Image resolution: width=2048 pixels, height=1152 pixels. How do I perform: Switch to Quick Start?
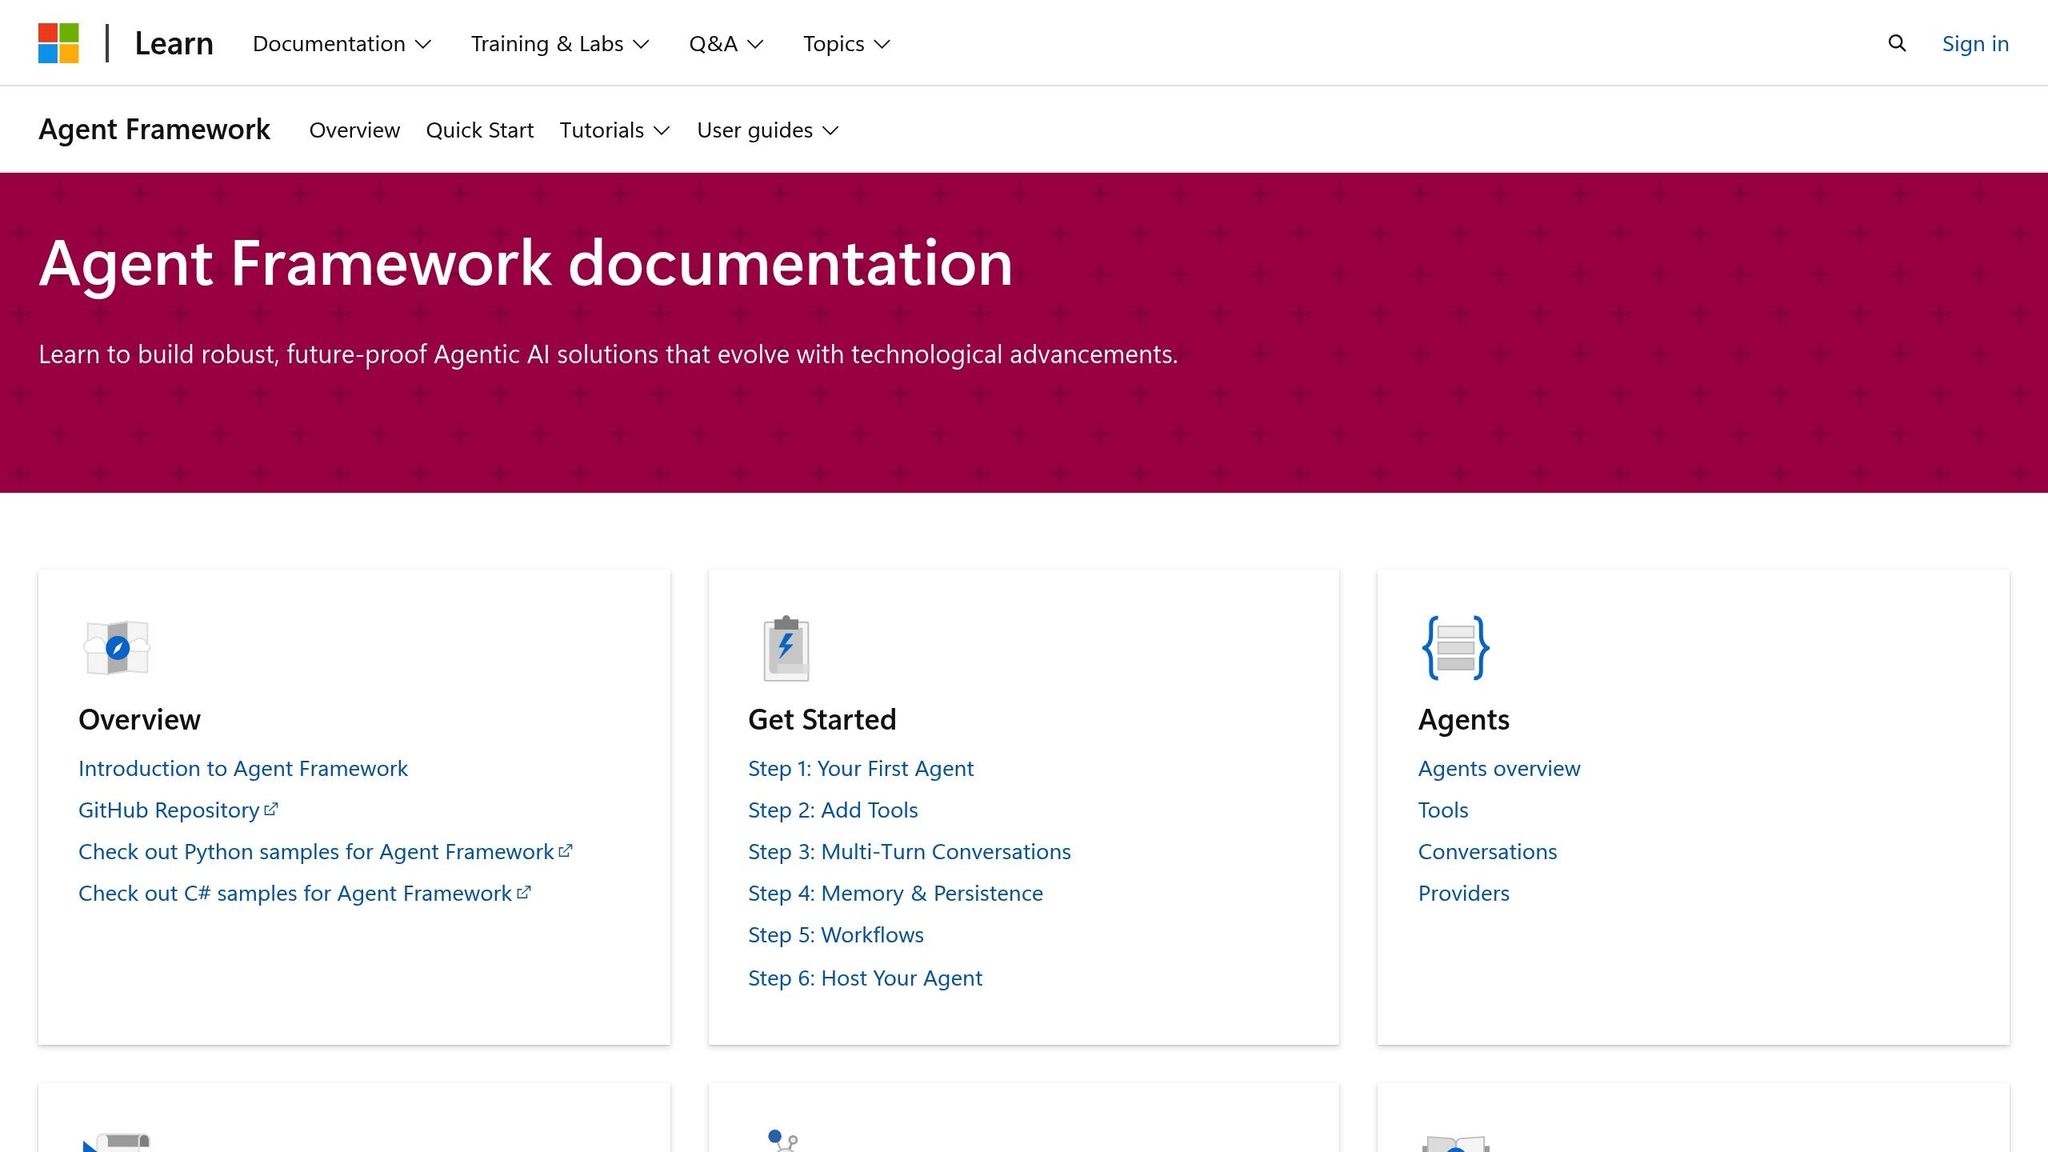coord(480,130)
